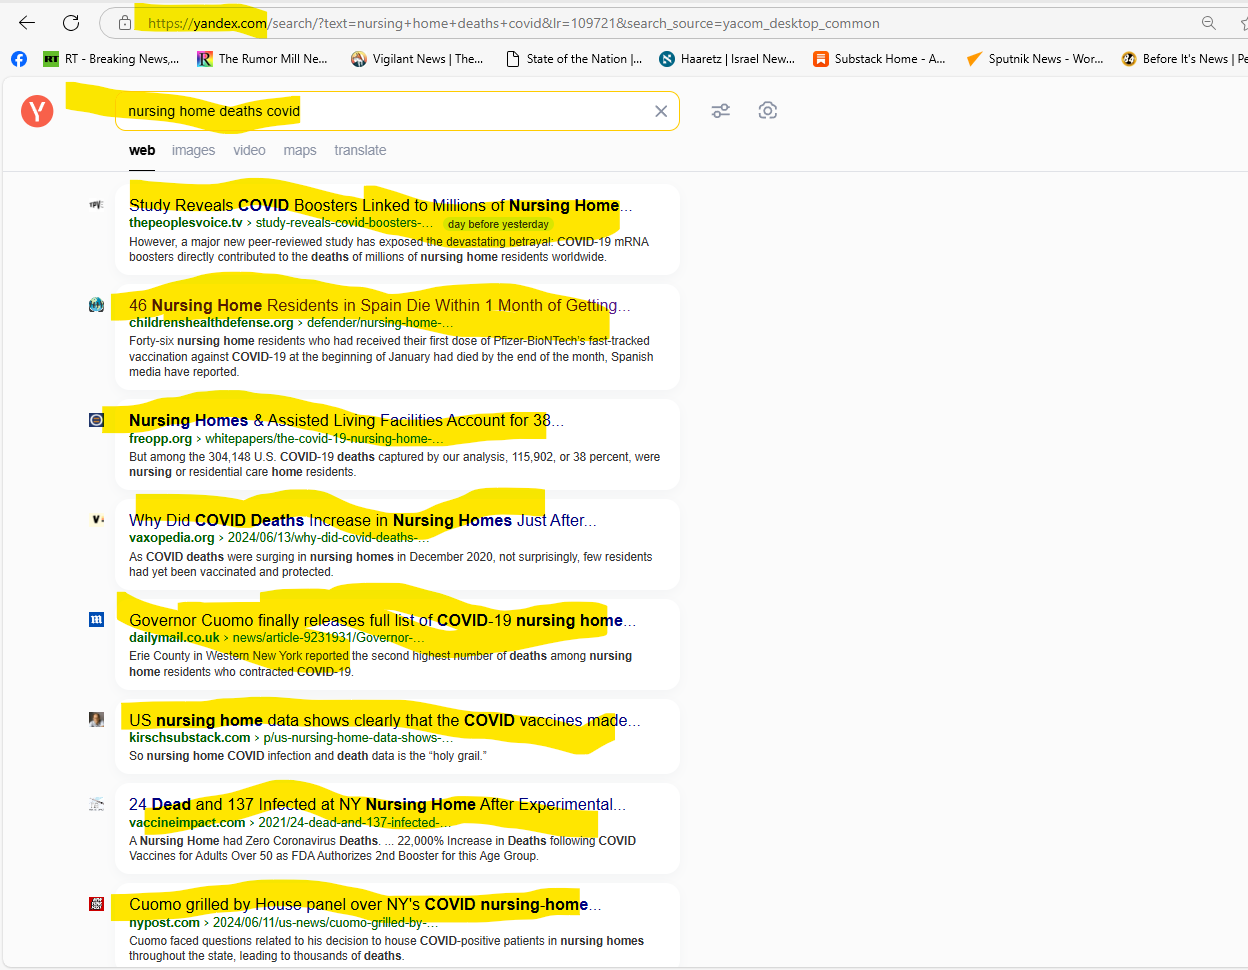This screenshot has width=1248, height=970.
Task: Click snippet 'But among the 304,148 U.S. COVID-19 deaths'
Action: [395, 464]
